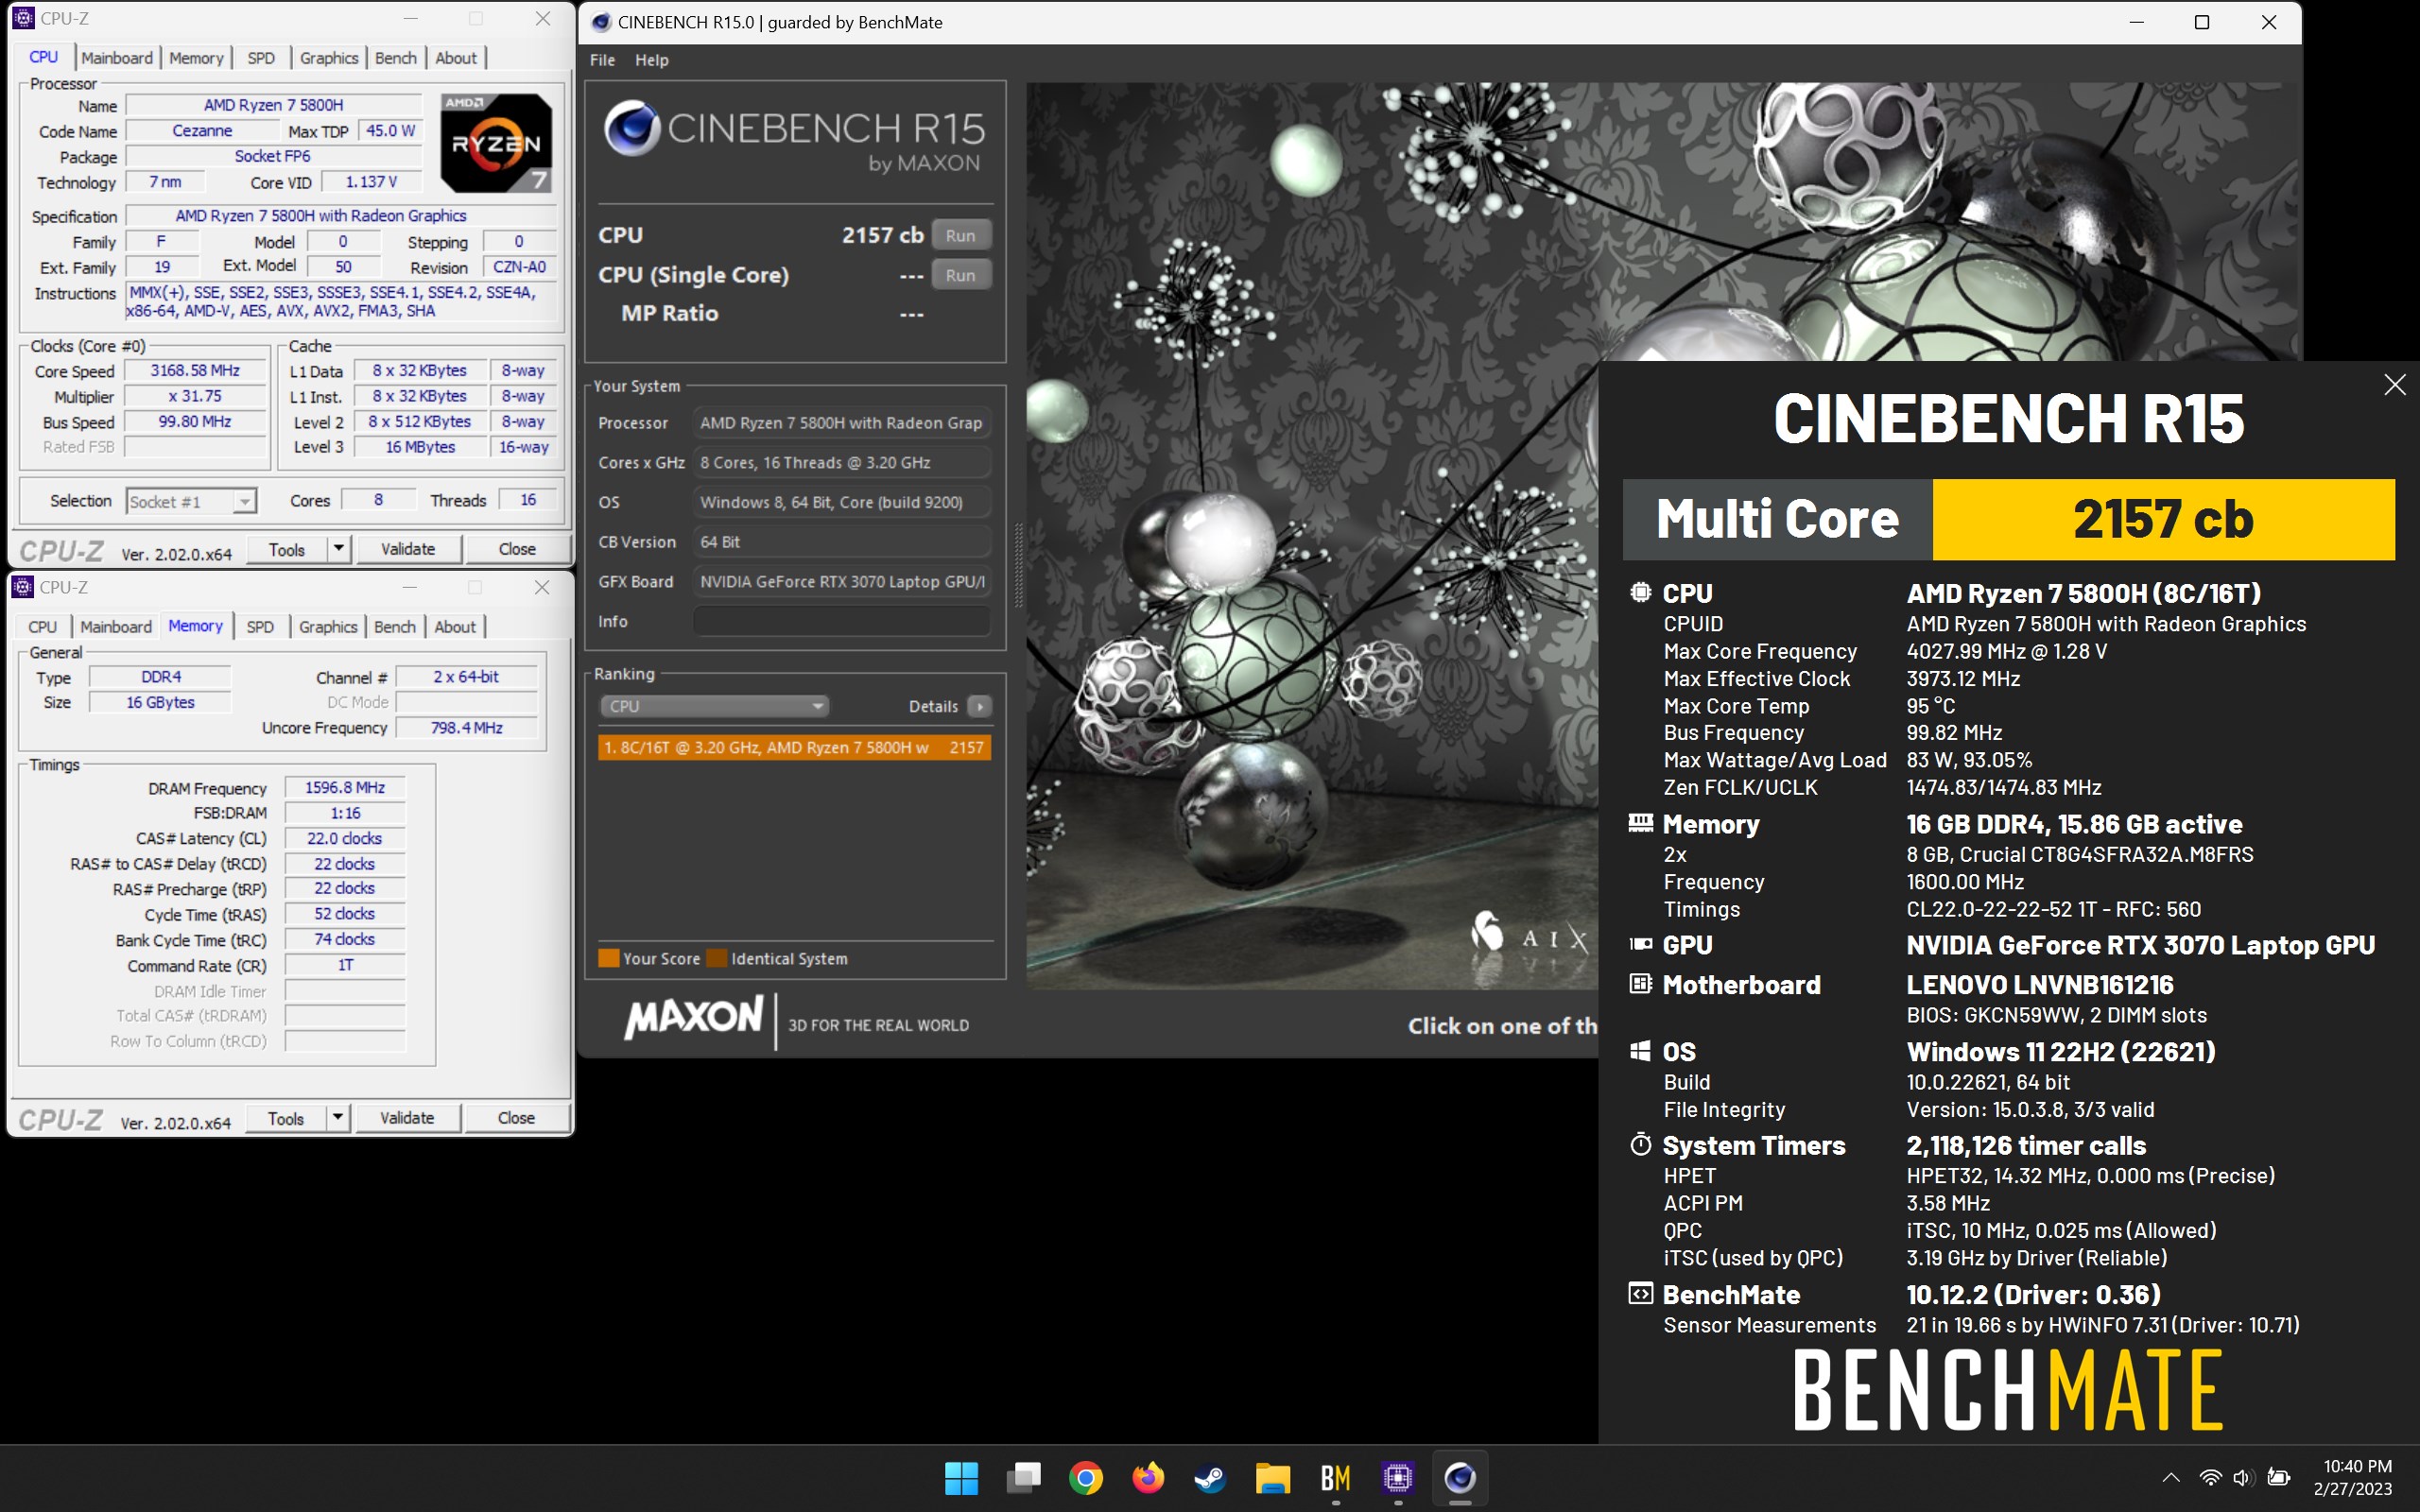Screen dimensions: 2420x1512
Task: Switch to BenchMate taskbar icon
Action: [x=1335, y=1477]
